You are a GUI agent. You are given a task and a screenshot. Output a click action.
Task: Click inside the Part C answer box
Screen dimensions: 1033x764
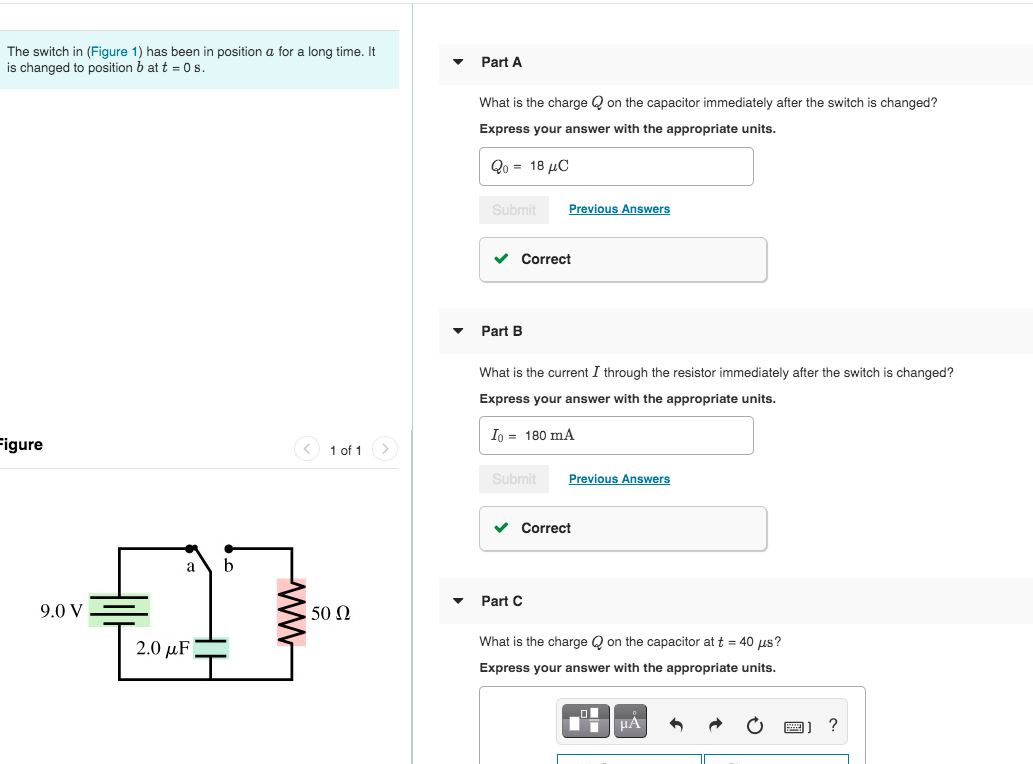point(628,758)
